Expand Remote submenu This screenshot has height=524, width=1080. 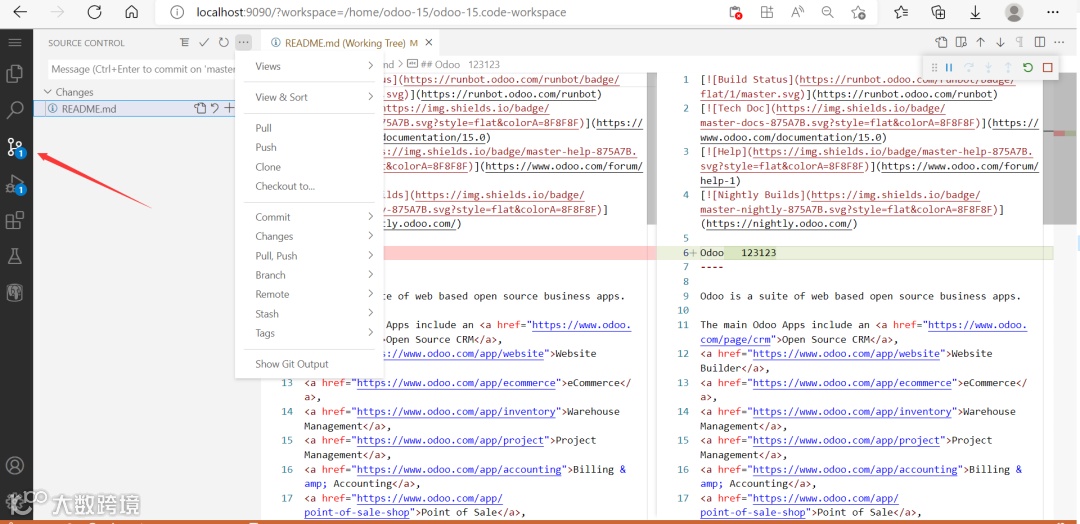309,294
